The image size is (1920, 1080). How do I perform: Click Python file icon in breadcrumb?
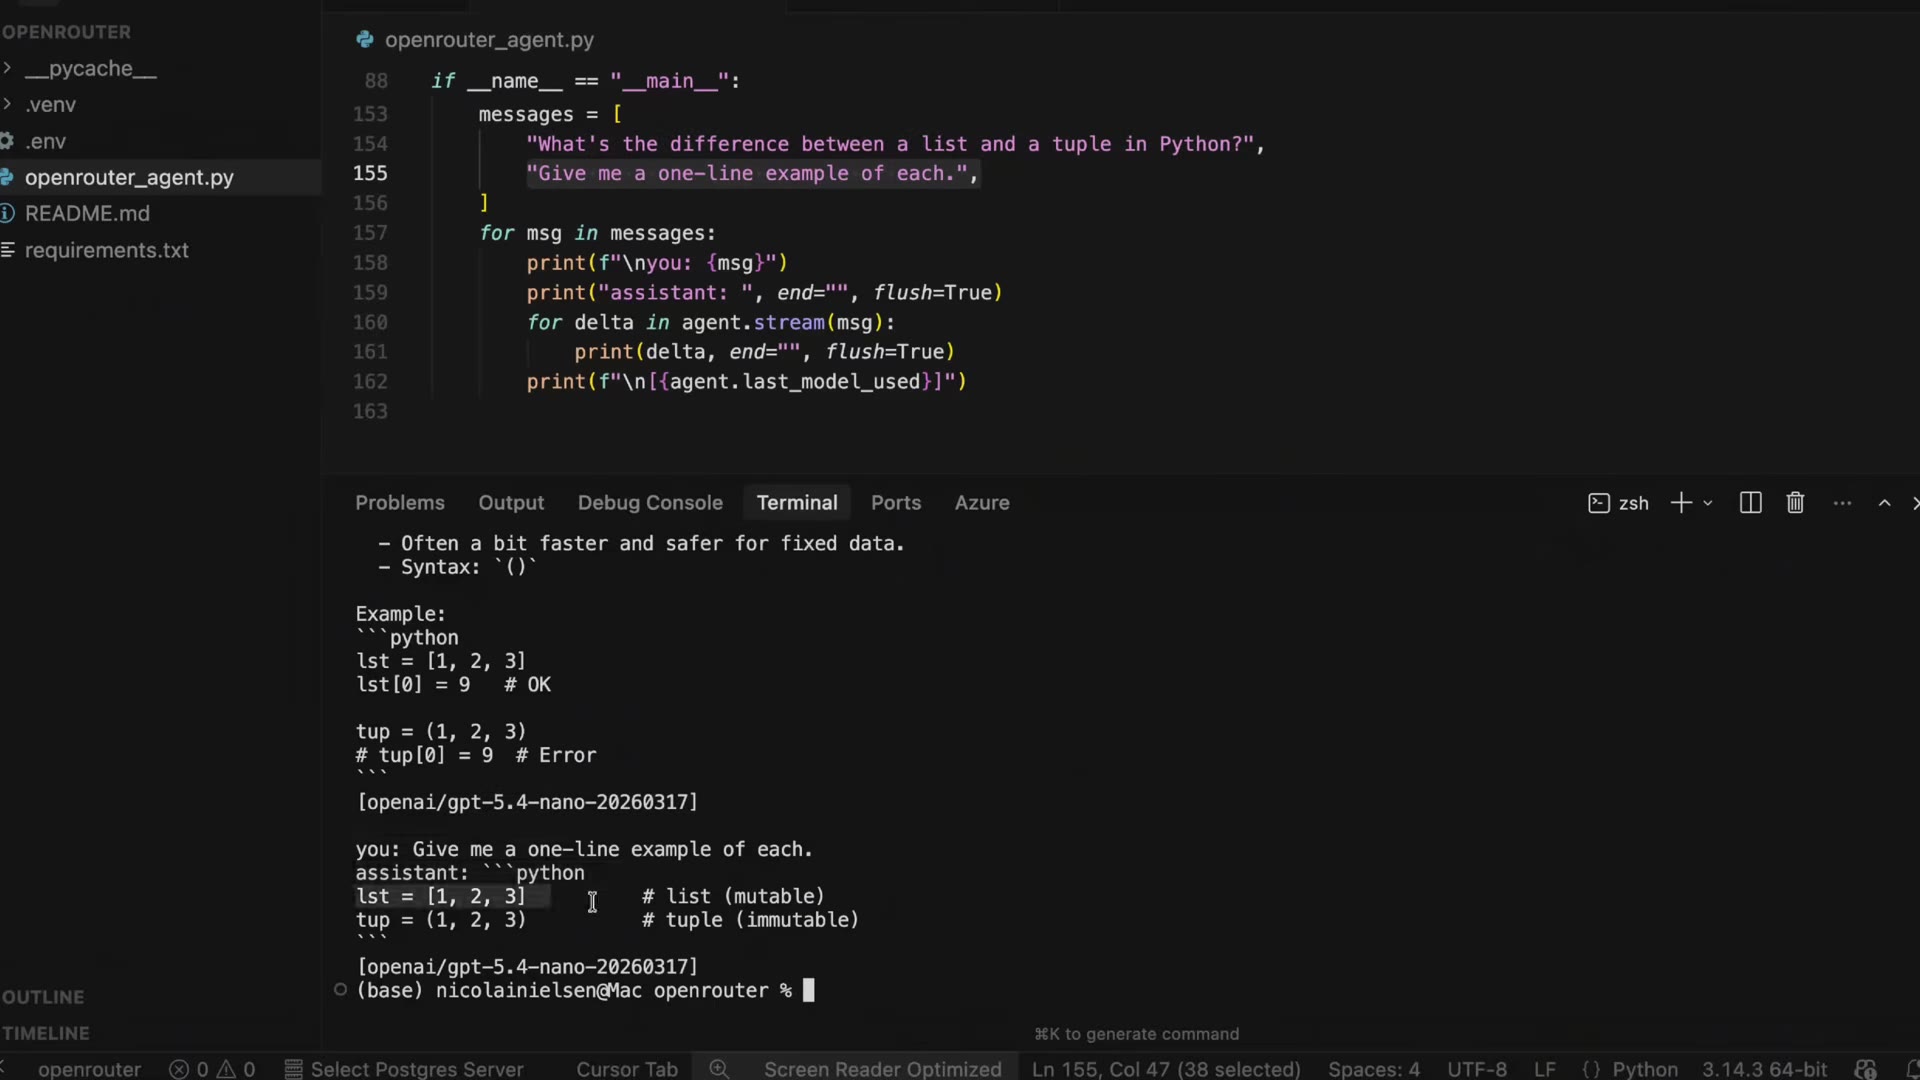[365, 40]
